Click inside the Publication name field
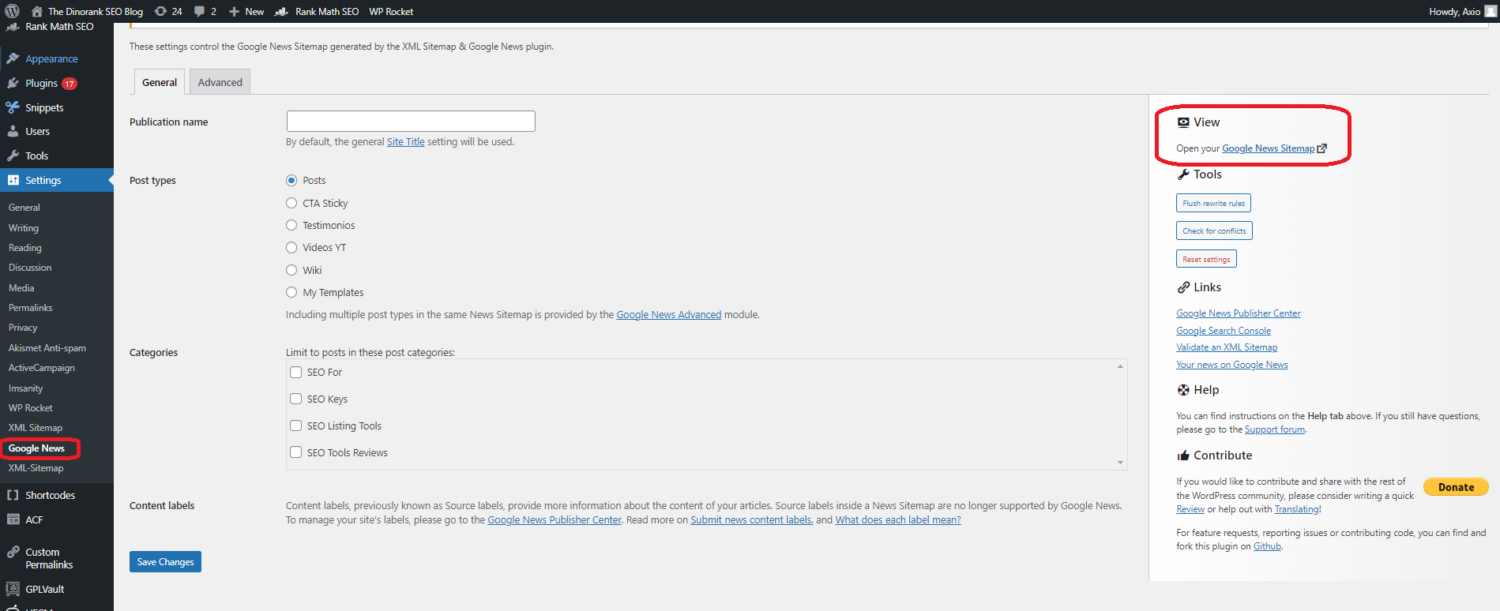 (x=410, y=120)
